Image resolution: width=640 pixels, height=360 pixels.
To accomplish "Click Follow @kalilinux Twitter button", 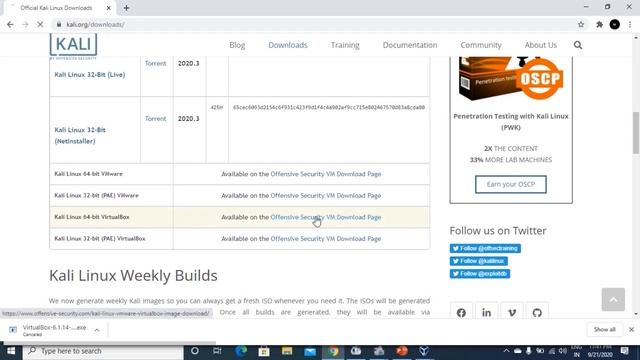I will pyautogui.click(x=479, y=261).
